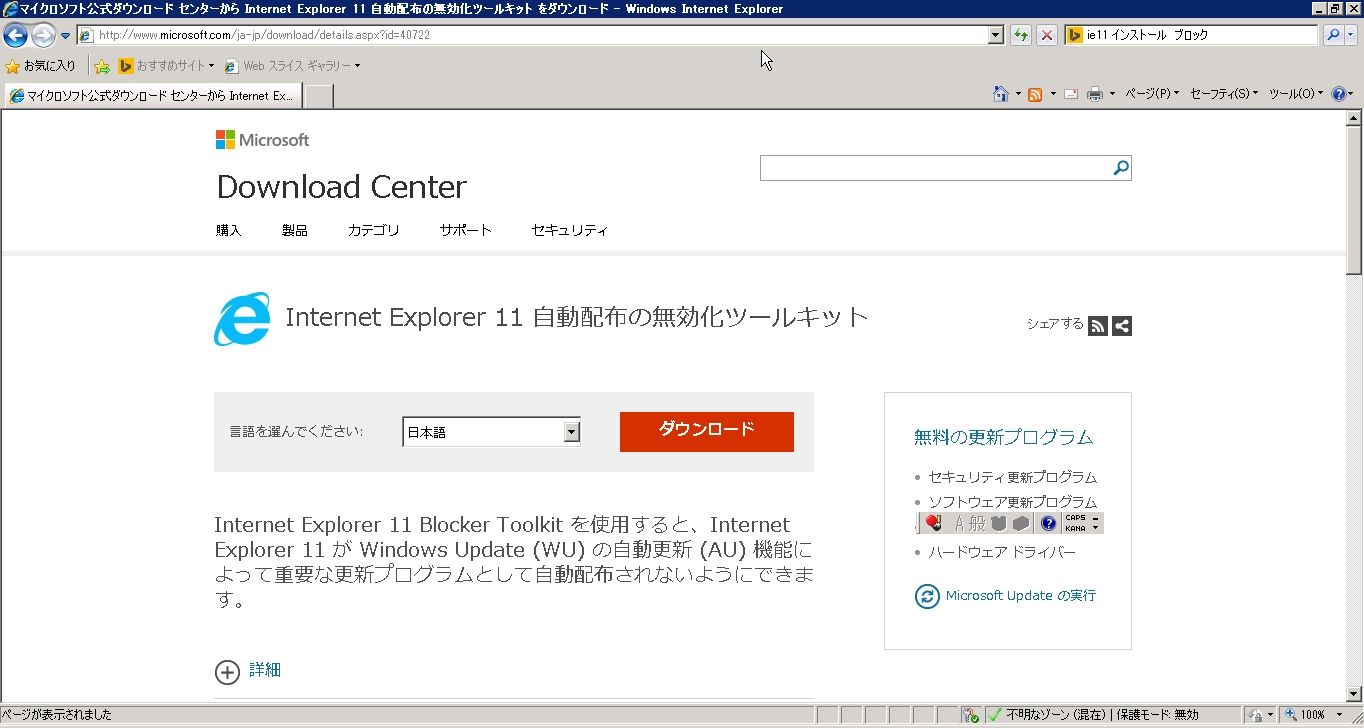Click the IME help question mark

(1048, 523)
